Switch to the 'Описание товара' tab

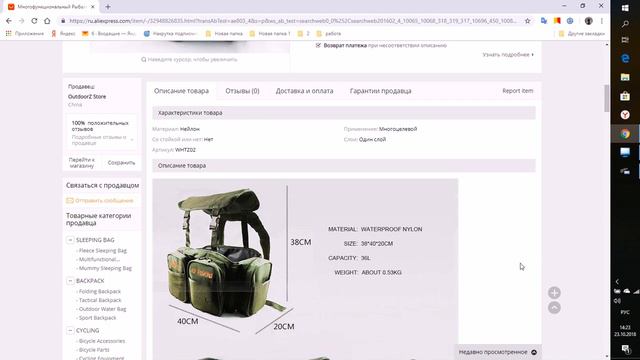click(x=181, y=91)
